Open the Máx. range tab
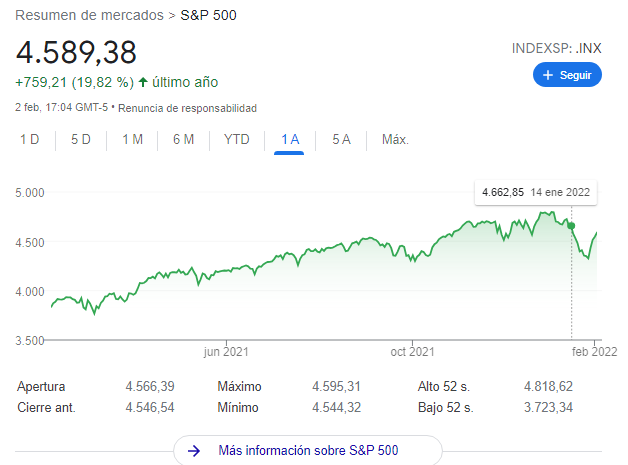The image size is (628, 465). pos(395,140)
